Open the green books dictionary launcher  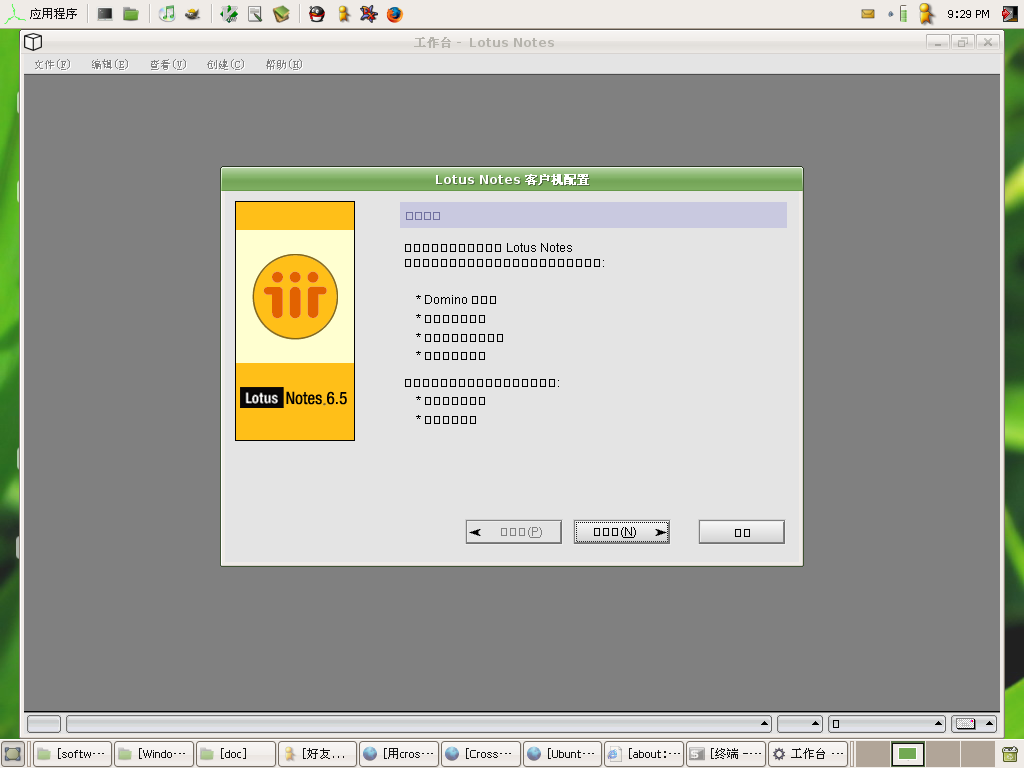pyautogui.click(x=281, y=14)
